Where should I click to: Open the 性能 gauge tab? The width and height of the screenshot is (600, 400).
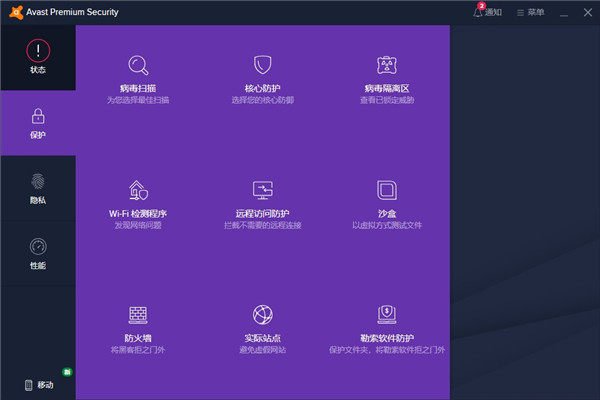(38, 252)
